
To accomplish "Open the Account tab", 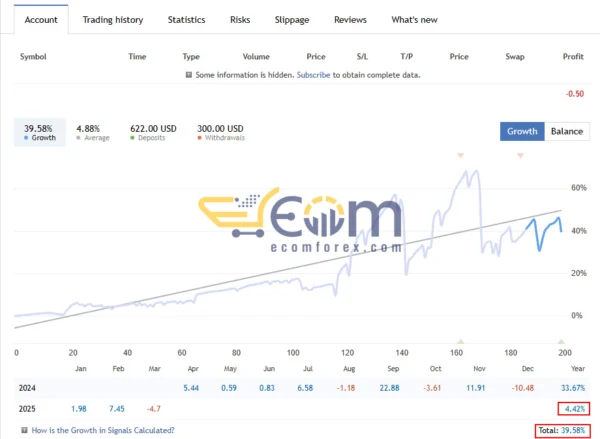I will tap(41, 20).
